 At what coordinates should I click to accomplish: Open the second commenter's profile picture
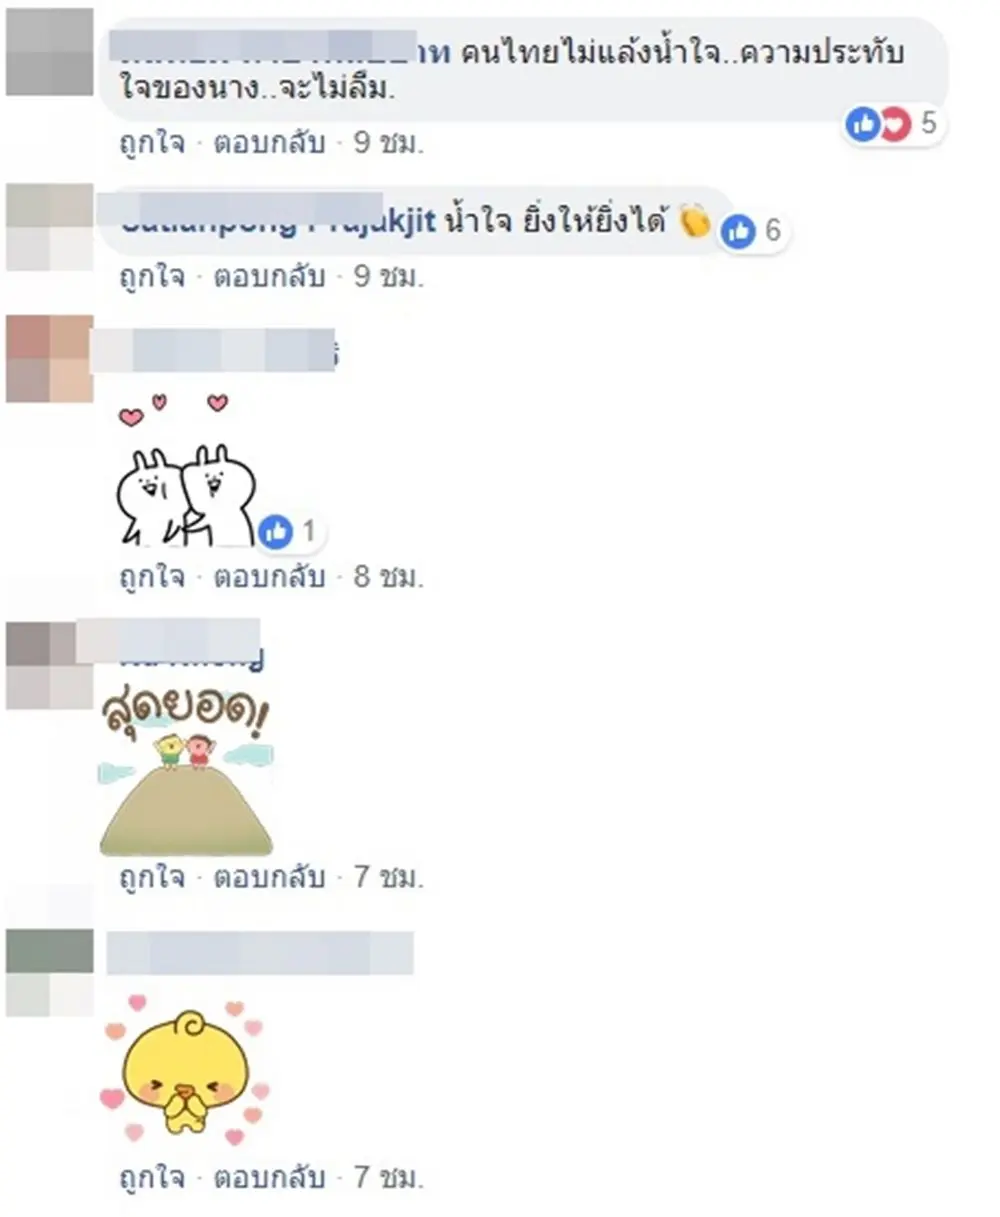pos(49,227)
